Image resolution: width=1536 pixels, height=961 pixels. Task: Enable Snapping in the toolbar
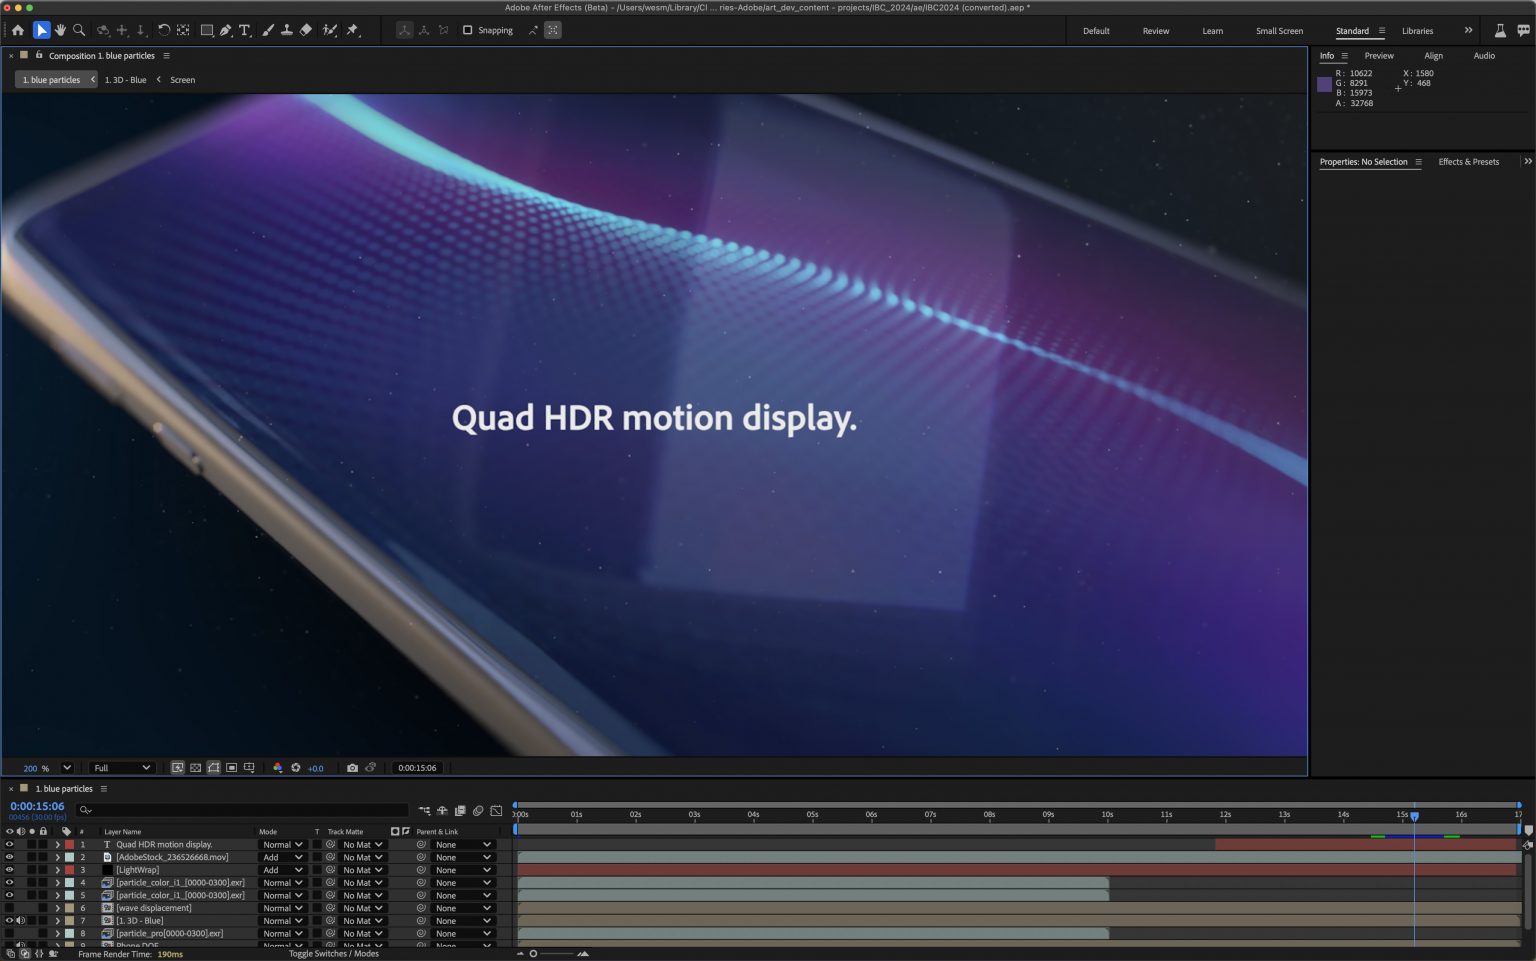pyautogui.click(x=468, y=30)
